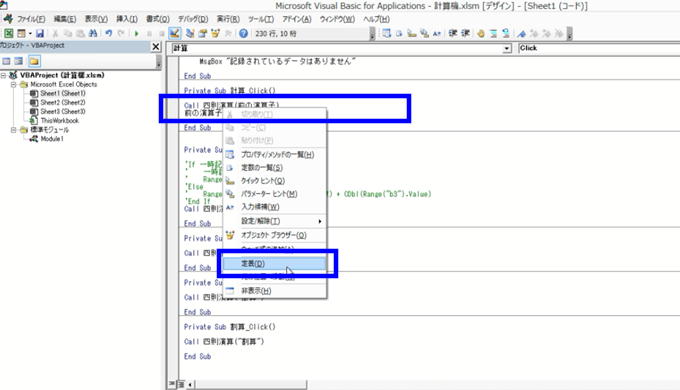The width and height of the screenshot is (680, 390).
Task: Open the ファイル(F) menu
Action: [x=31, y=19]
